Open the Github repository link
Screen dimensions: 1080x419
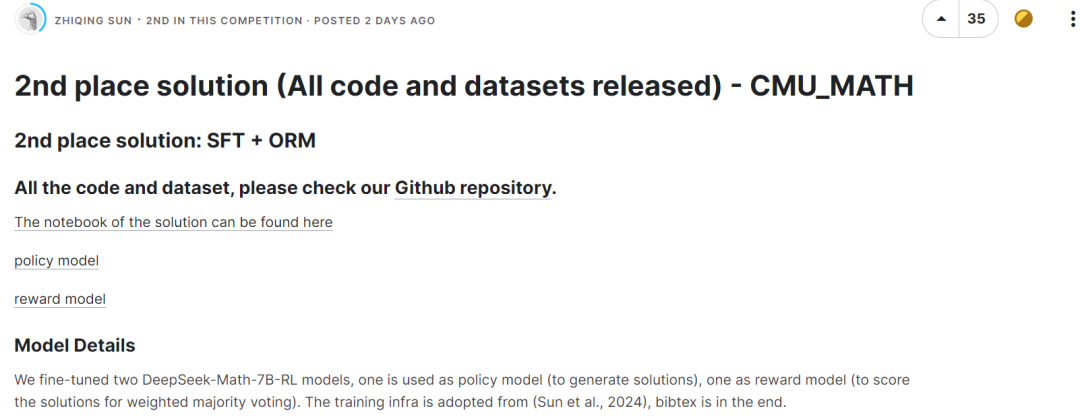473,188
